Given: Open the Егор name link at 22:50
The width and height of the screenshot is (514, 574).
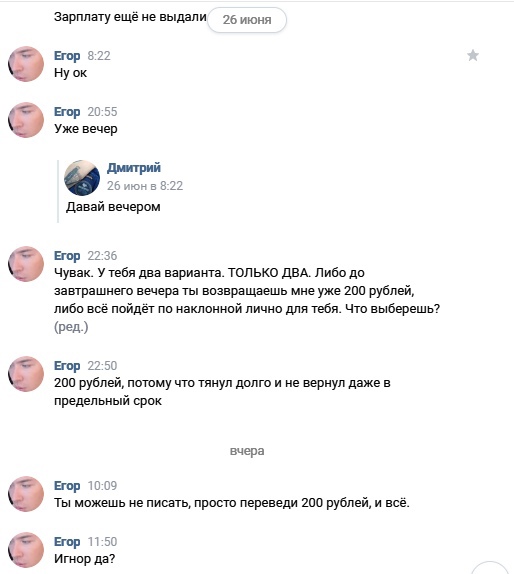Looking at the screenshot, I should pyautogui.click(x=67, y=366).
